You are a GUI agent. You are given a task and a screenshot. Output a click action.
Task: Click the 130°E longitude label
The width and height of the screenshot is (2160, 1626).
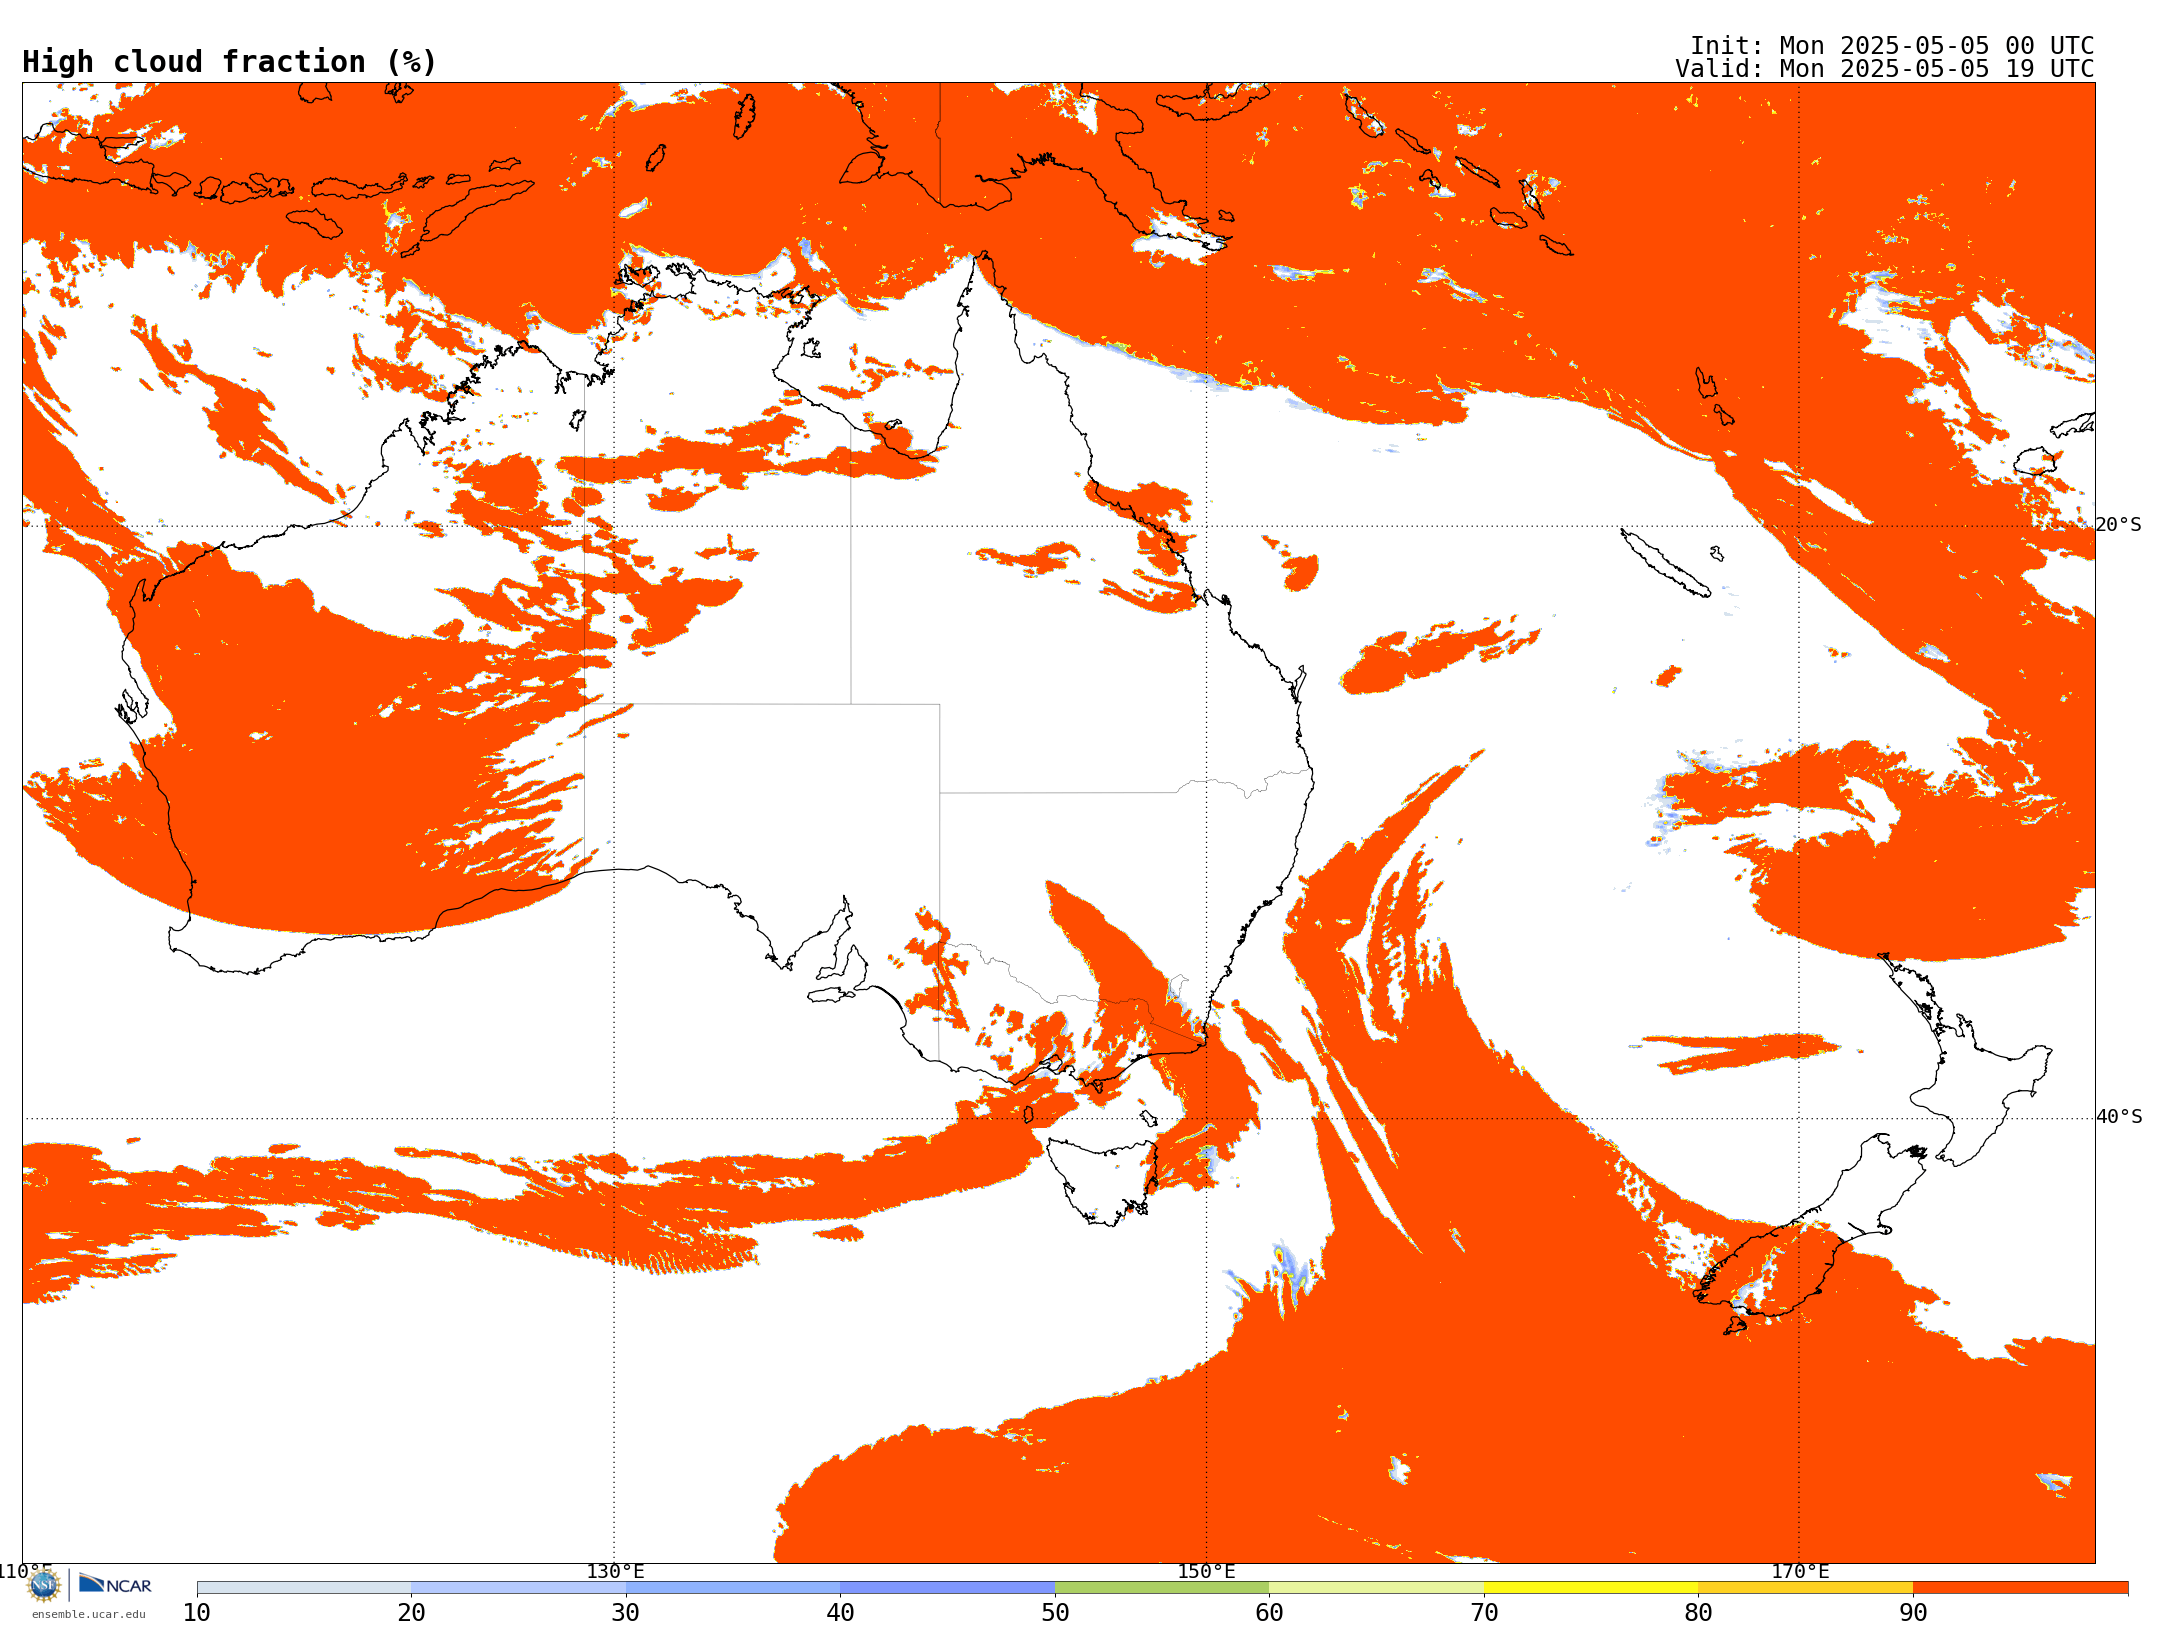pos(614,1571)
